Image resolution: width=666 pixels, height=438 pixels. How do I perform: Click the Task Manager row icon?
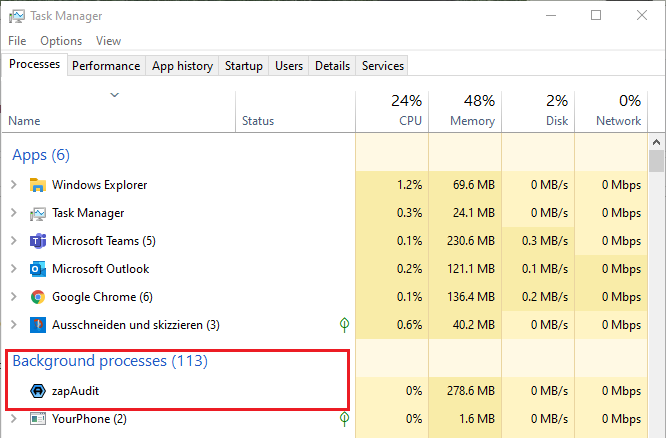coord(38,213)
